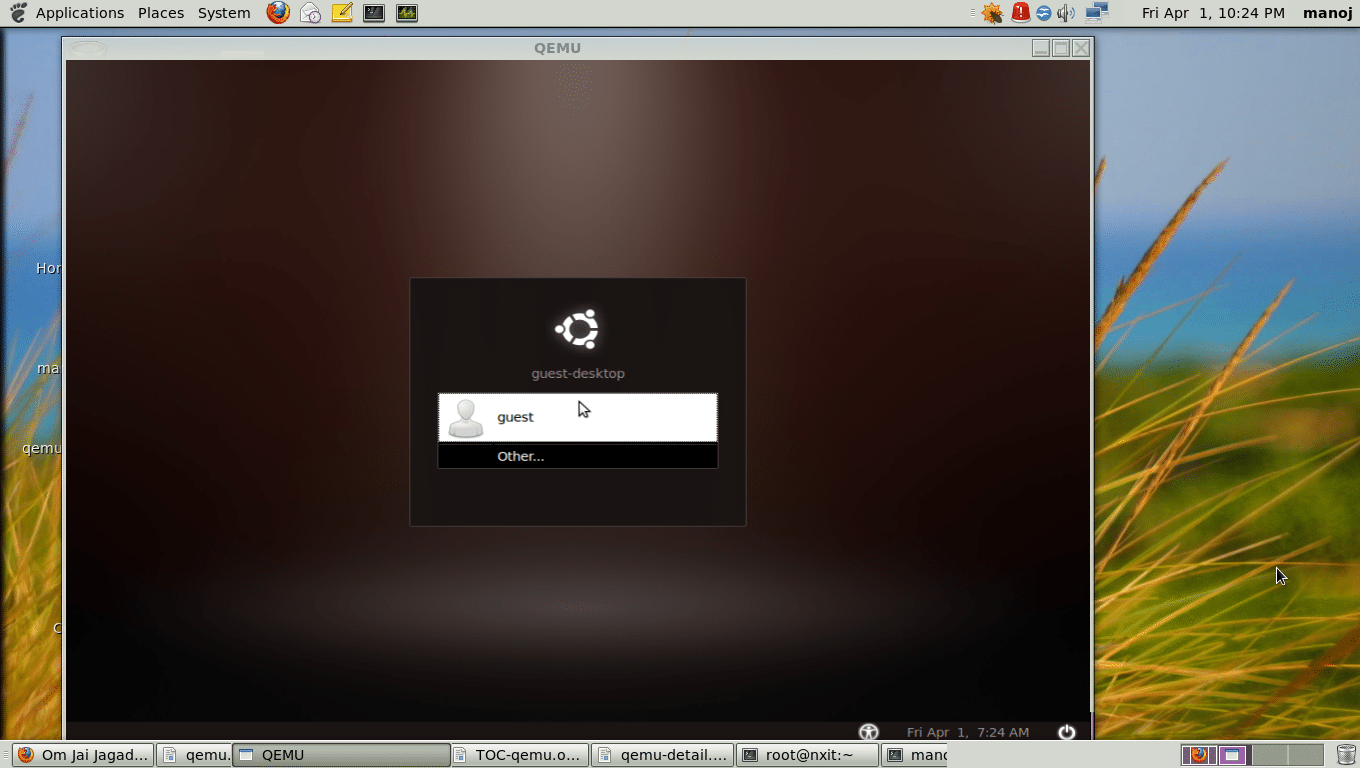Open the terminal launcher in top panel
The width and height of the screenshot is (1360, 768).
pos(374,13)
